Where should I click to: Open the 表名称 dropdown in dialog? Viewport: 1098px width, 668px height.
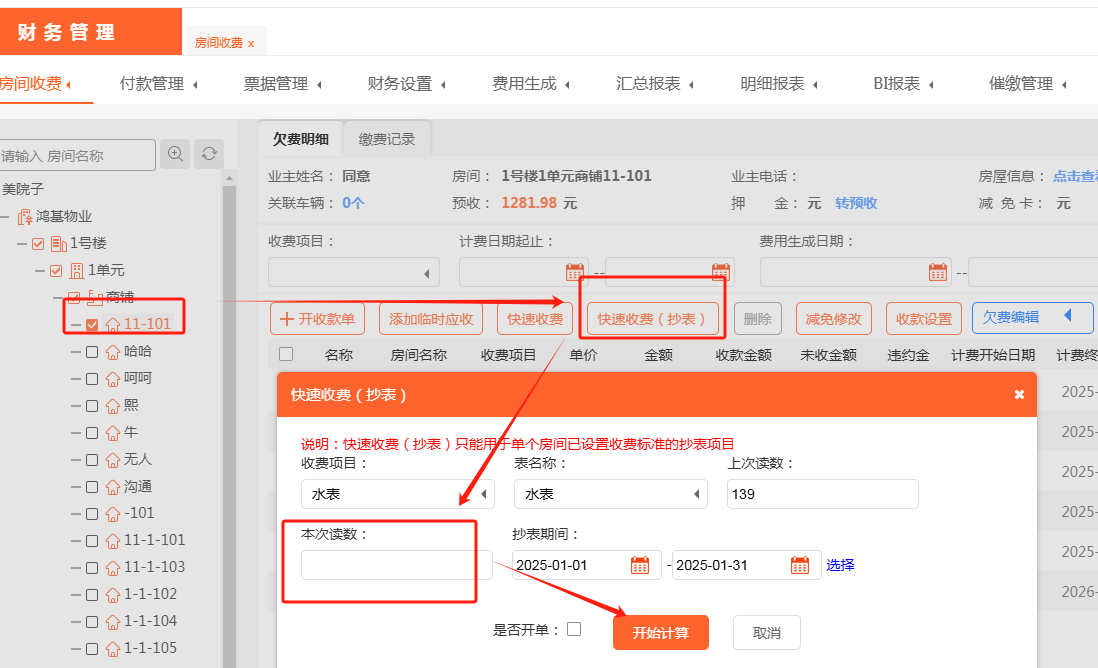[610, 494]
